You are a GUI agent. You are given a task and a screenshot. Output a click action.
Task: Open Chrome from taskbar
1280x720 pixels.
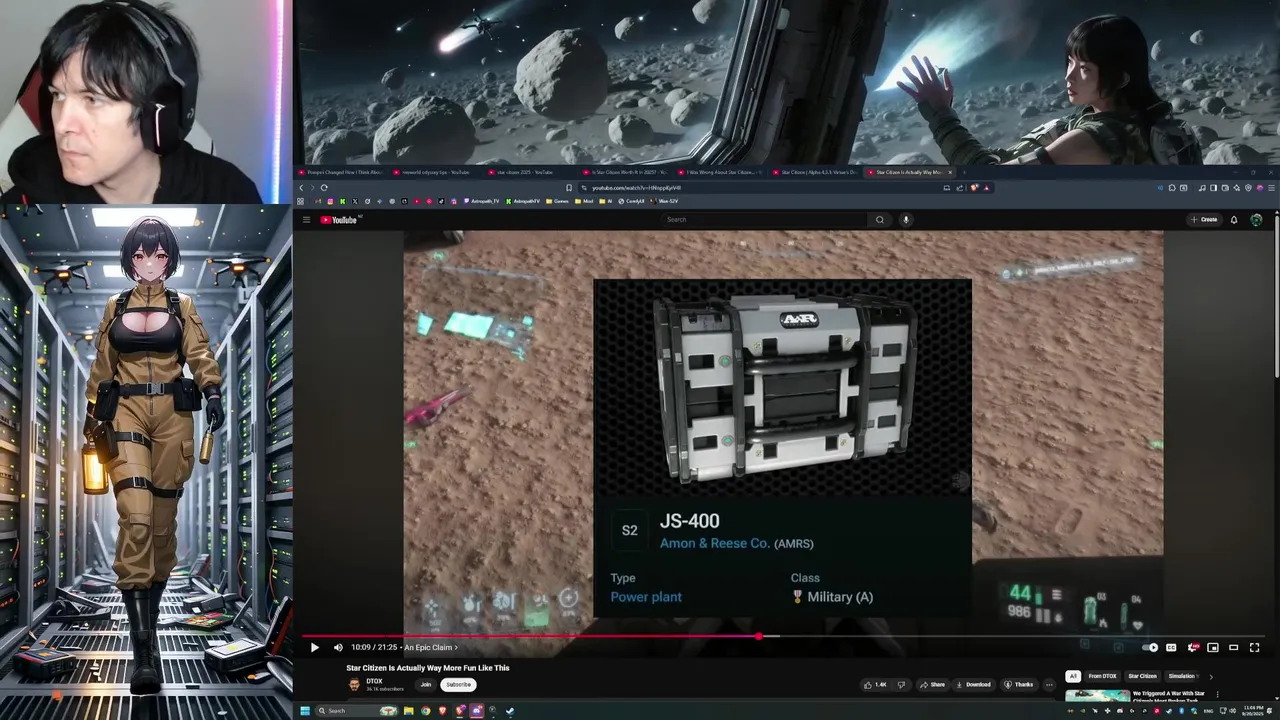point(425,711)
